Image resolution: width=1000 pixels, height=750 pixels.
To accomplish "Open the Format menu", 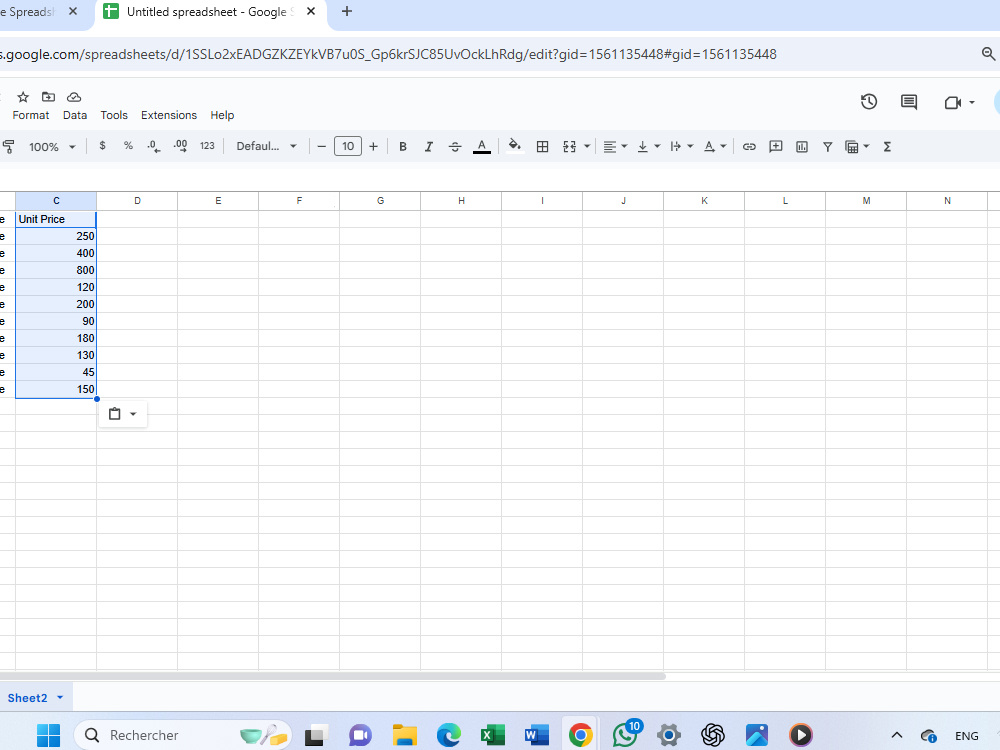I will [x=31, y=115].
